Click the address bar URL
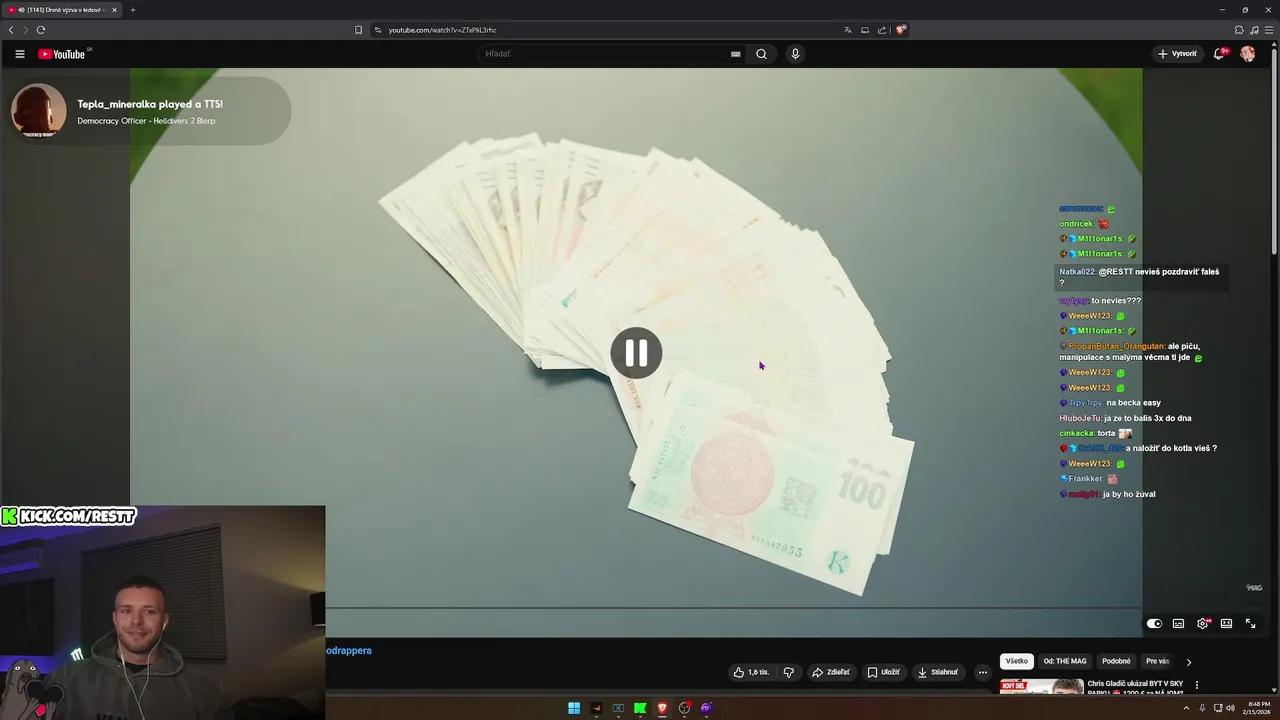Image resolution: width=1280 pixels, height=720 pixels. (442, 30)
